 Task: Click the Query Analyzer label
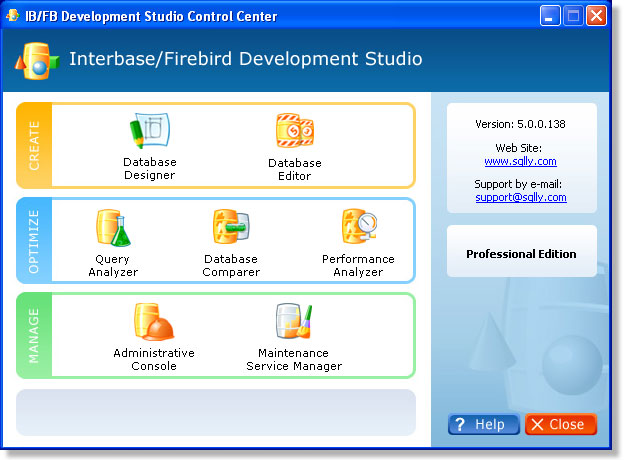(113, 265)
